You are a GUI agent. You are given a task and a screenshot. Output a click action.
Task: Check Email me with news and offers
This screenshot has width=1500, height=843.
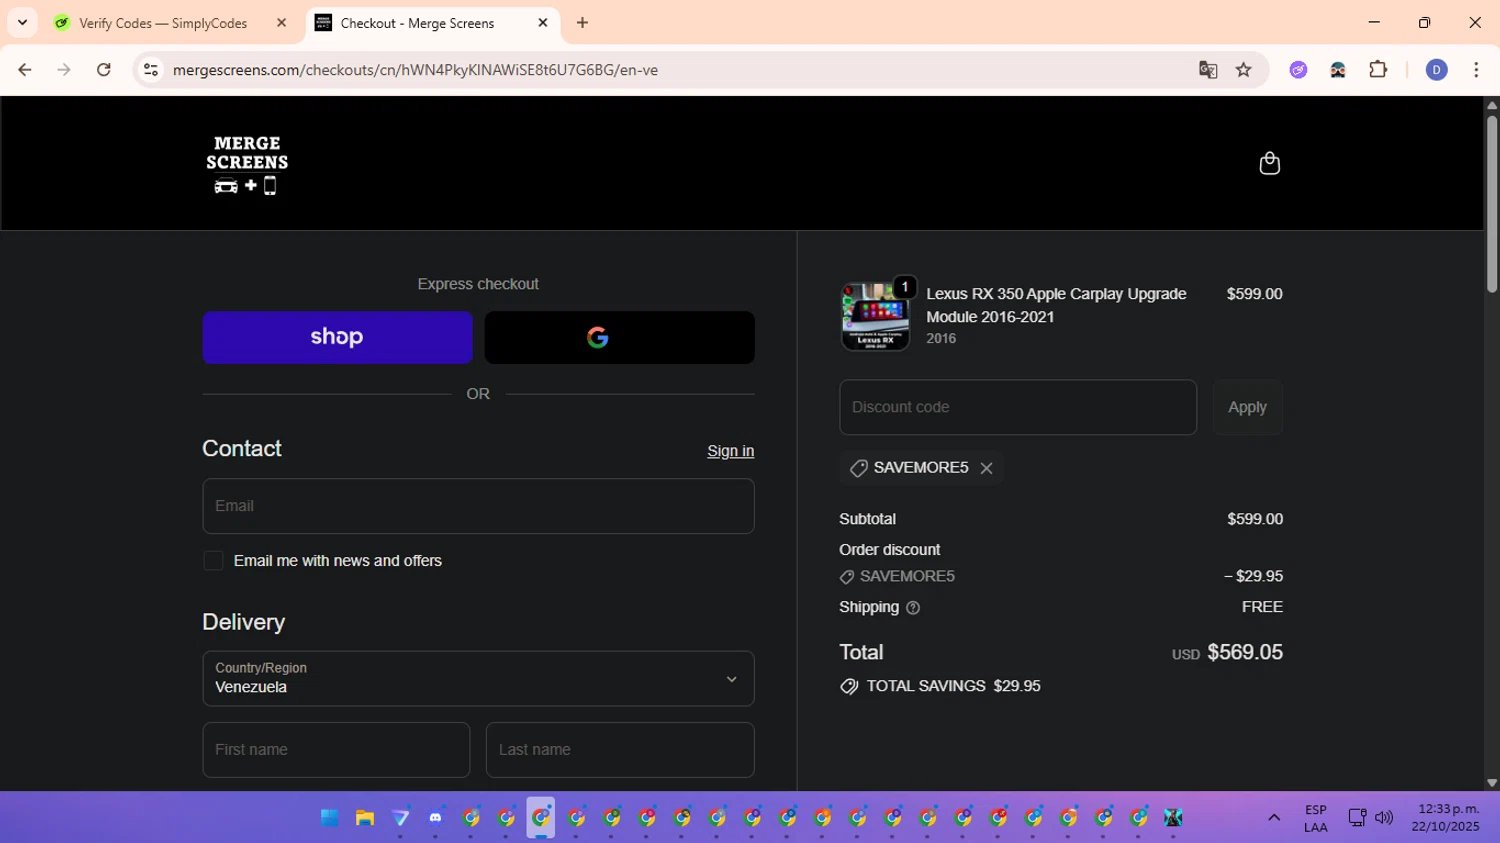pyautogui.click(x=213, y=561)
